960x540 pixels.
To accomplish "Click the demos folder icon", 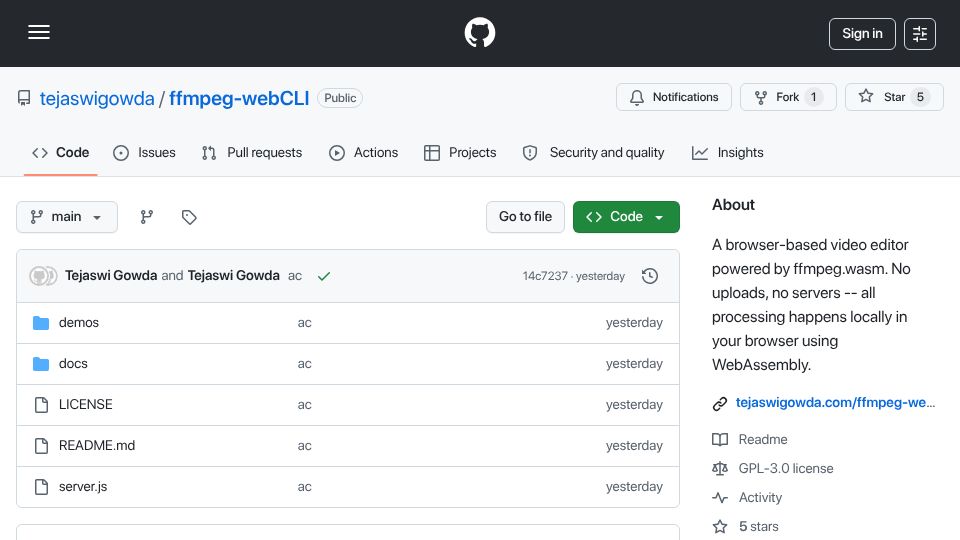I will [41, 323].
